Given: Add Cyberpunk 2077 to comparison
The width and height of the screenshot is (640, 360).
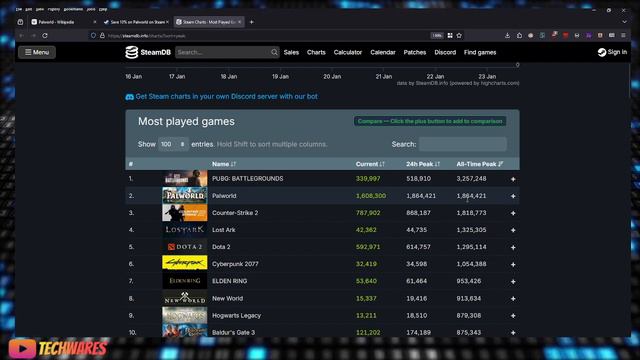Looking at the screenshot, I should (x=513, y=264).
